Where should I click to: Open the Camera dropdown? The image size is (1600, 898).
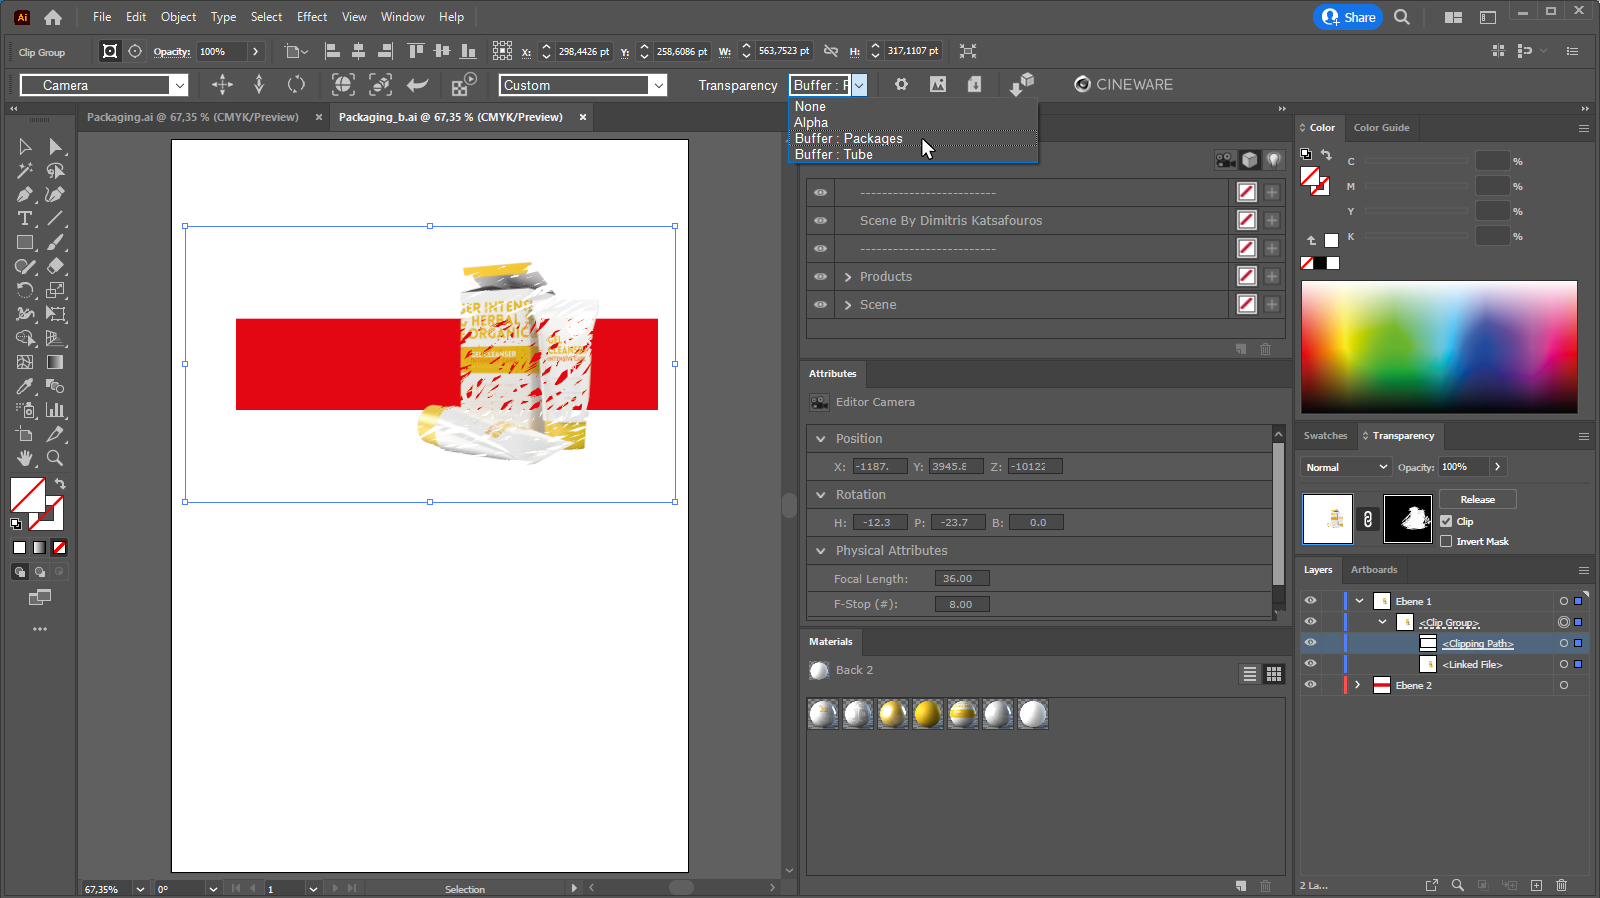(x=104, y=85)
